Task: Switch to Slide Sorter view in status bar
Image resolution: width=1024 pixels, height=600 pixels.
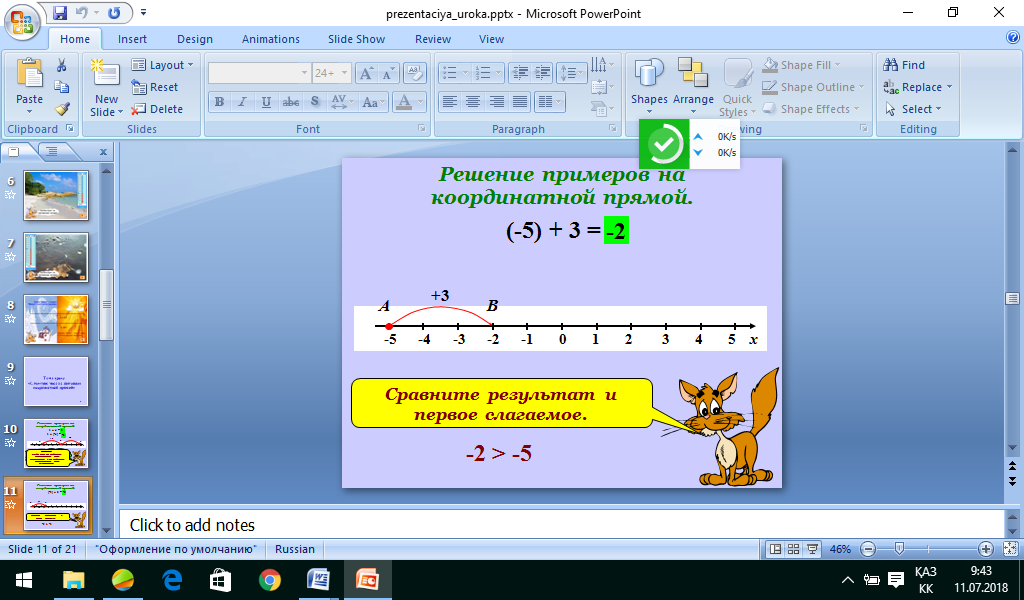Action: click(x=793, y=549)
